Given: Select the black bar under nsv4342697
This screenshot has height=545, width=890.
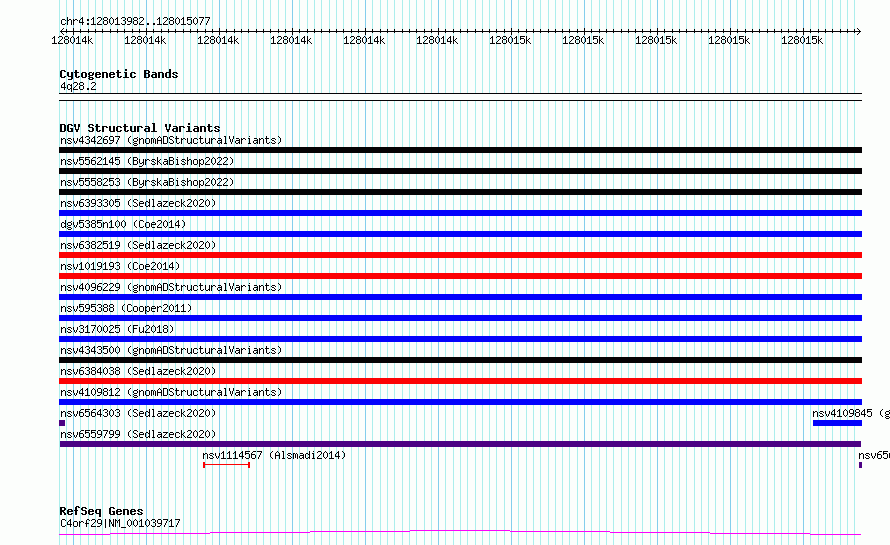Looking at the screenshot, I should click(460, 150).
